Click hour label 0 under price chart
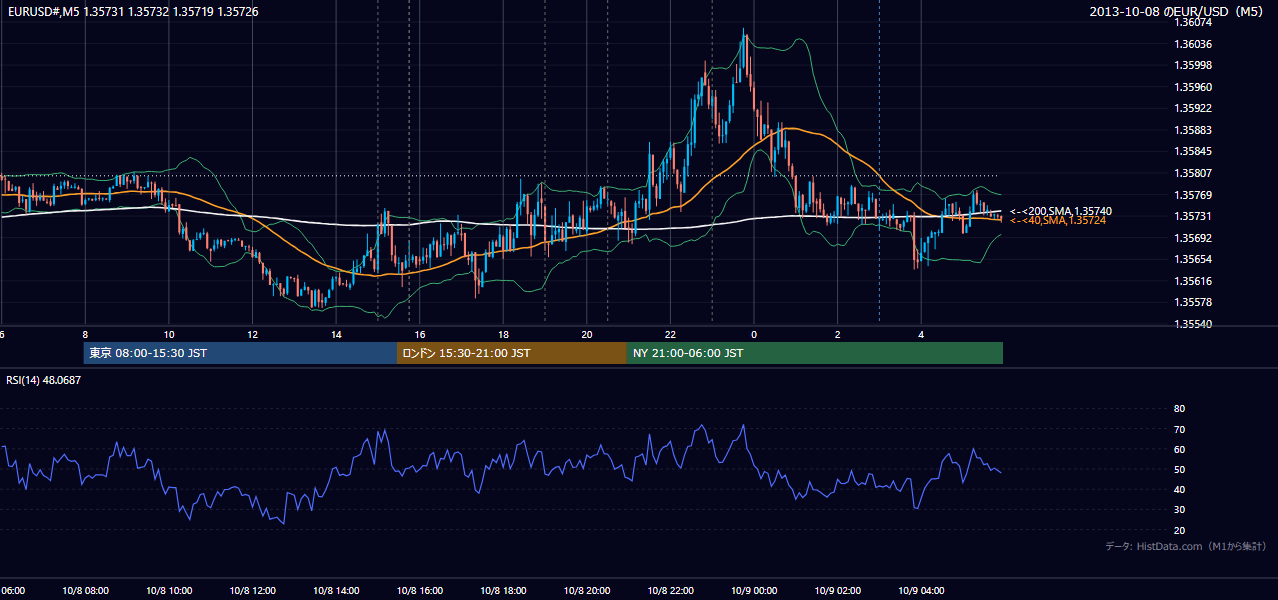Viewport: 1278px width, 600px height. click(x=754, y=335)
